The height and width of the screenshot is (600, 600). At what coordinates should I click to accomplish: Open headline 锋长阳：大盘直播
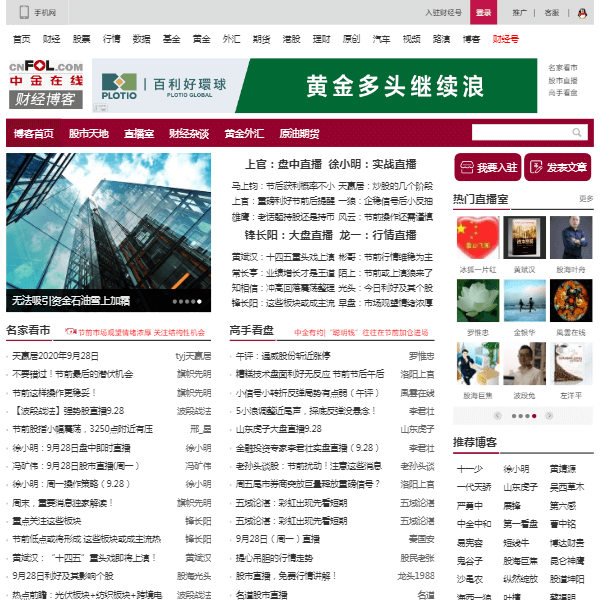coord(289,235)
